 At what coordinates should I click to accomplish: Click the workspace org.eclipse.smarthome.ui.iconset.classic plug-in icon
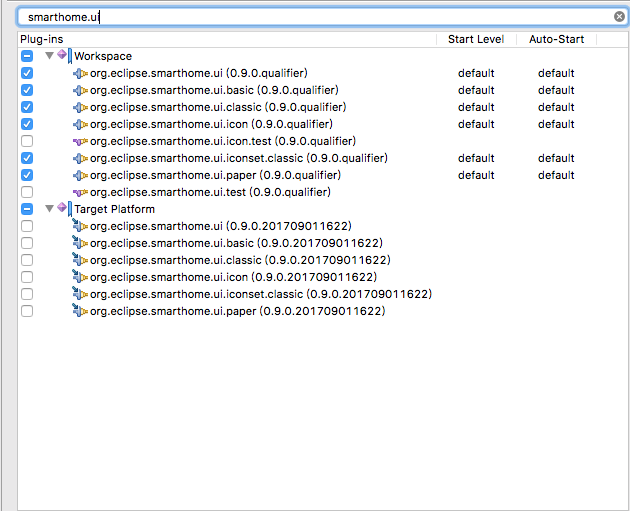80,158
